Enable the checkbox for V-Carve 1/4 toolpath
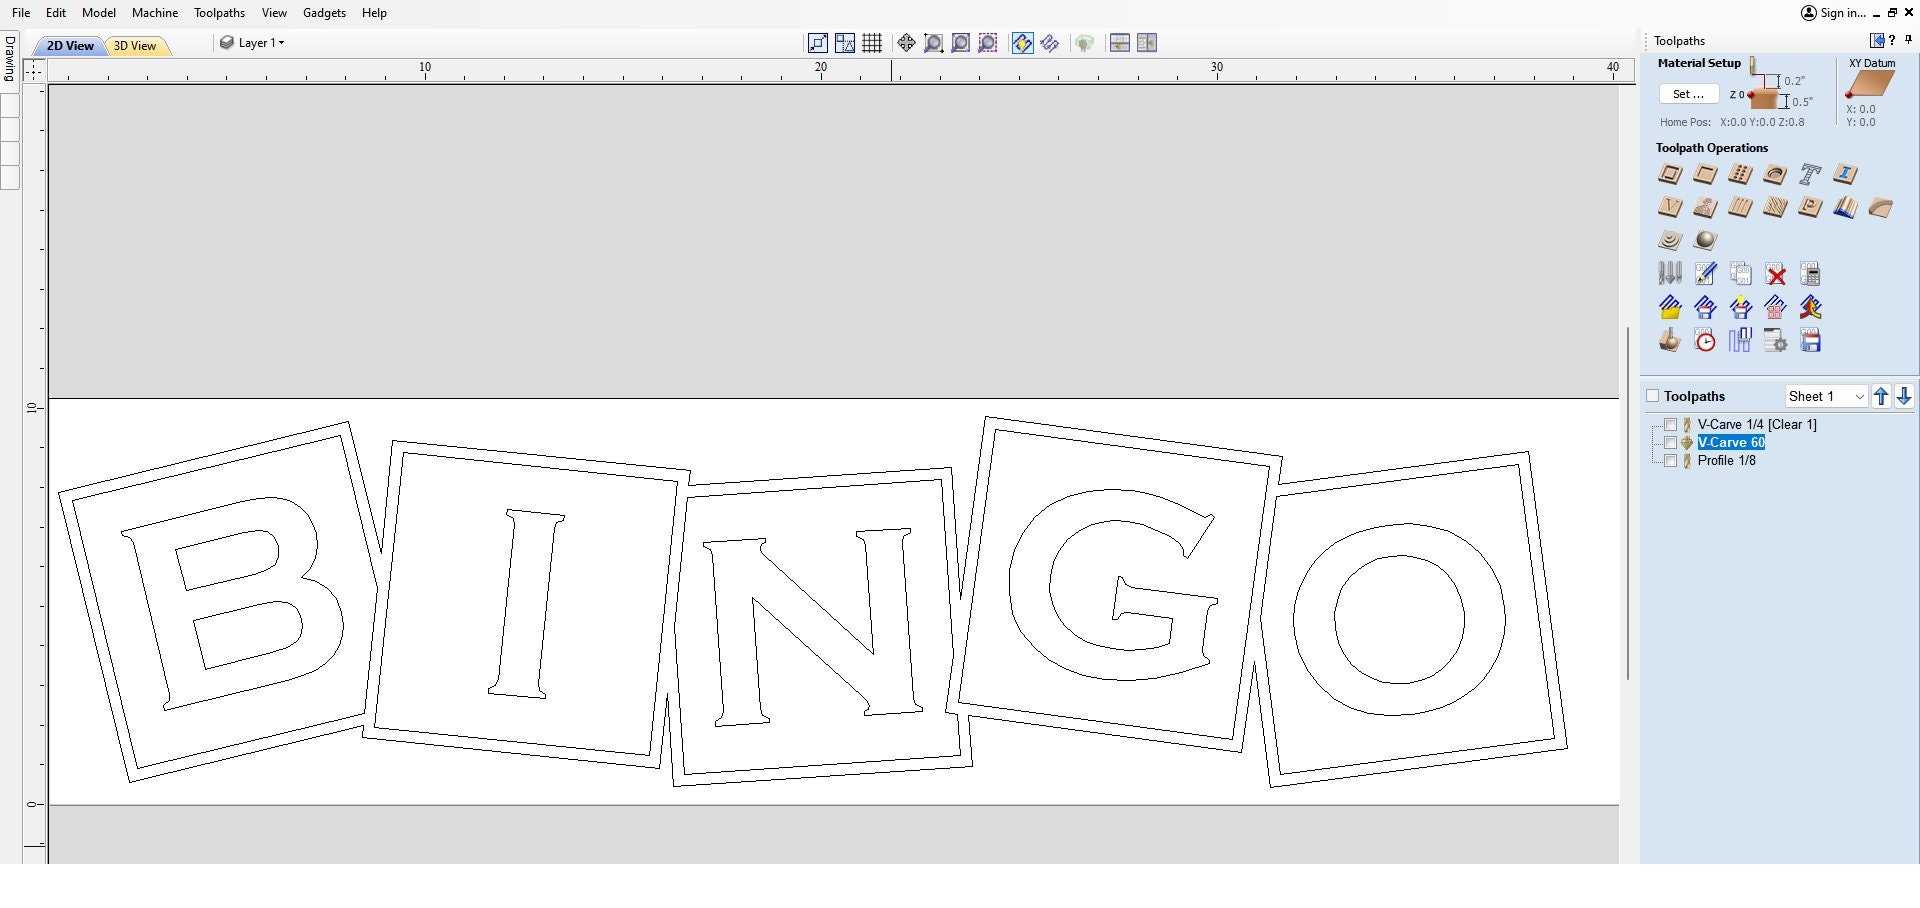 coord(1671,424)
